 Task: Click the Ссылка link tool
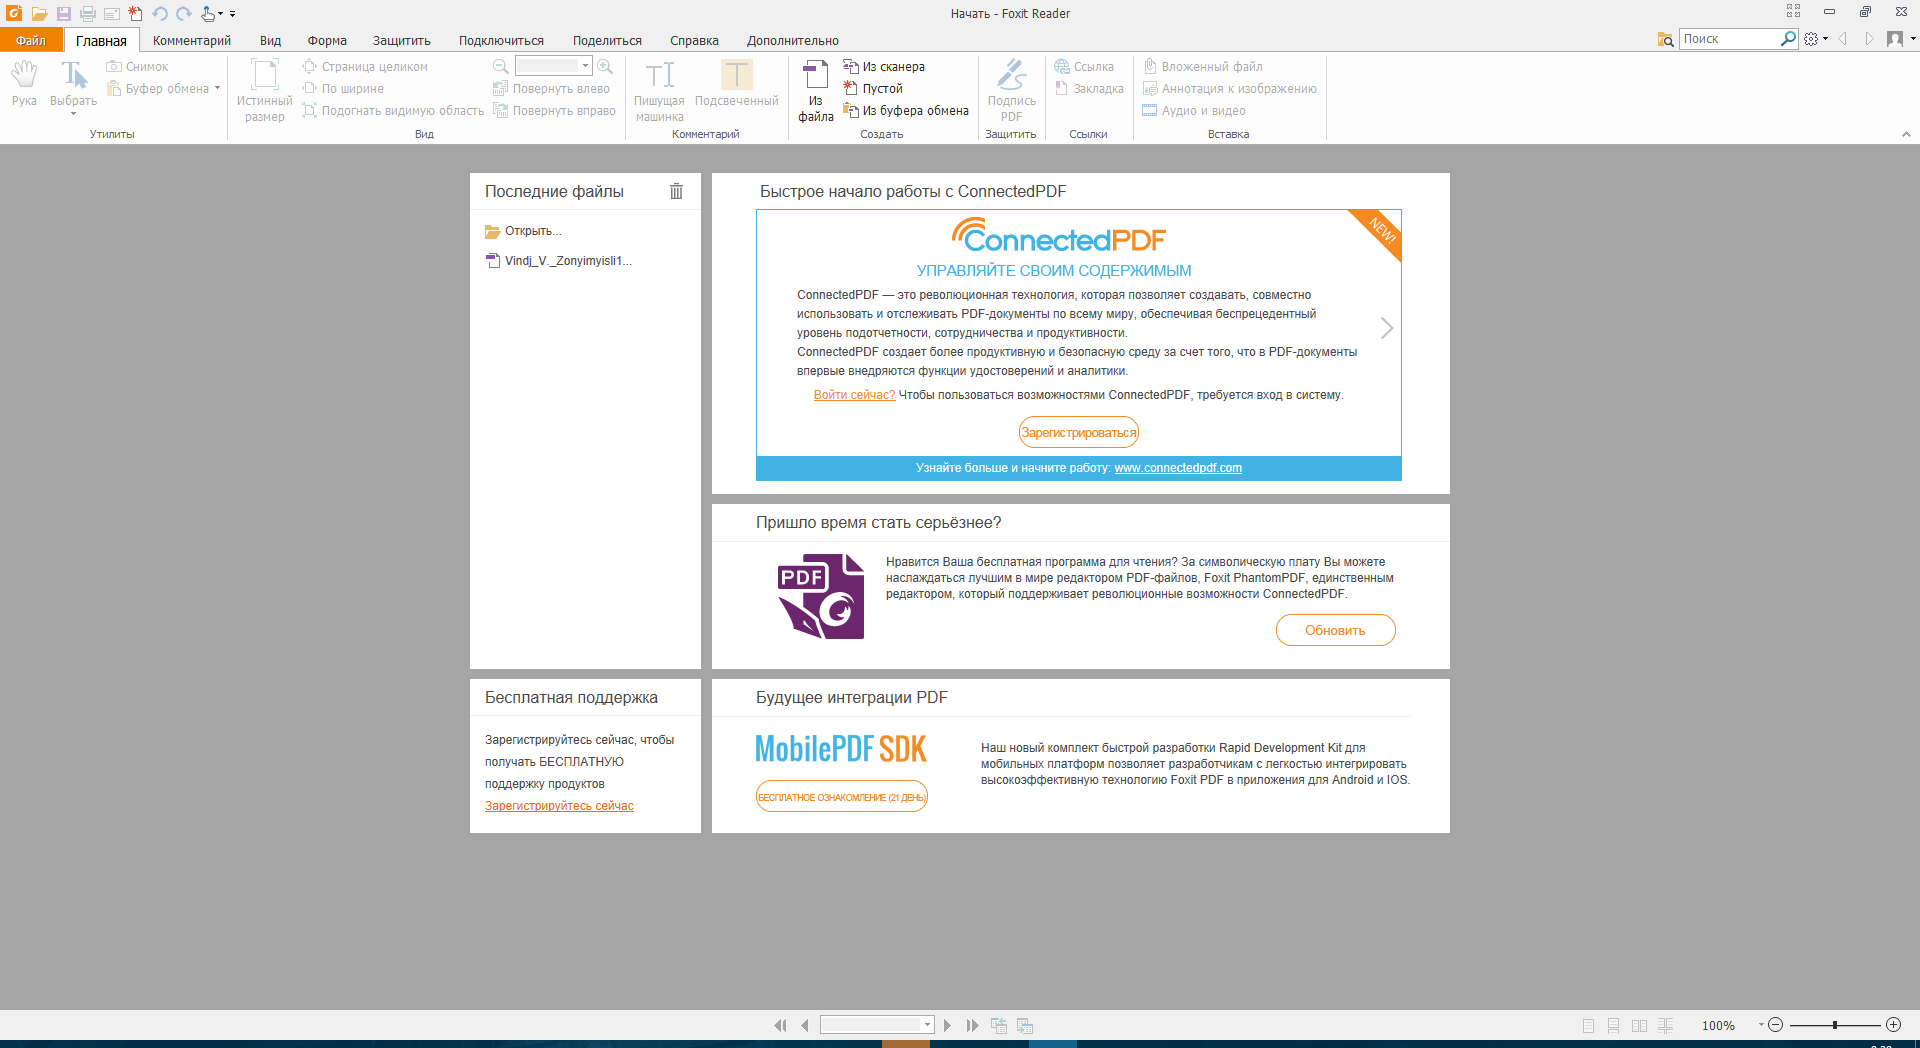[1084, 67]
